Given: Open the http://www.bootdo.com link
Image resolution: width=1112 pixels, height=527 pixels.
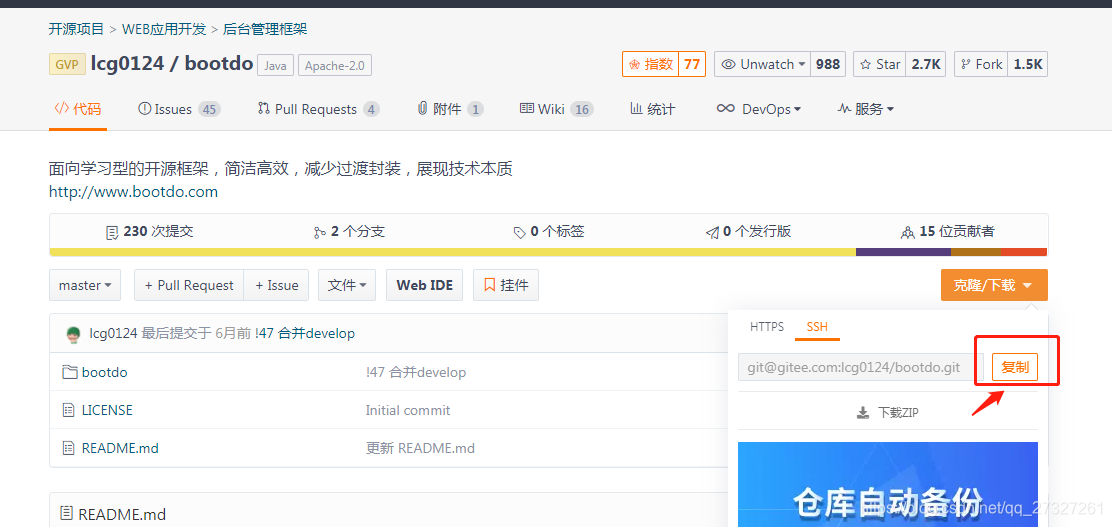Looking at the screenshot, I should pos(133,192).
